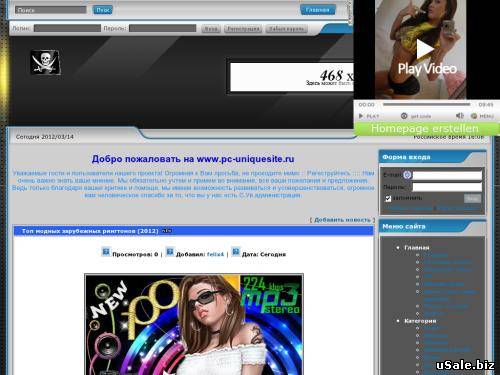
Task: Click the pirate skull flag logo
Action: tap(45, 62)
